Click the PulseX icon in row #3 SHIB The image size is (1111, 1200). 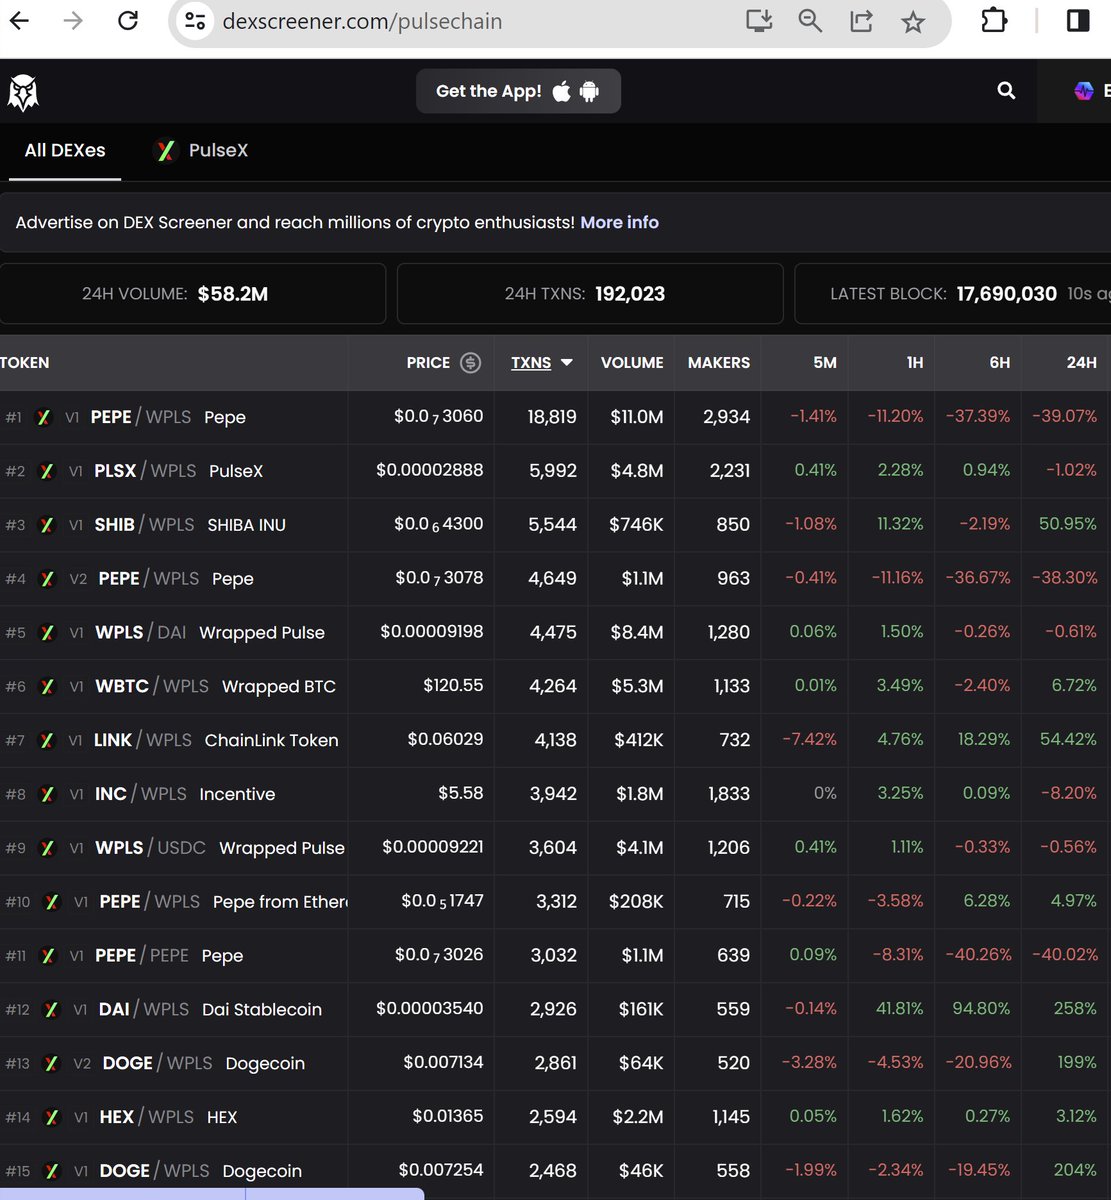46,525
